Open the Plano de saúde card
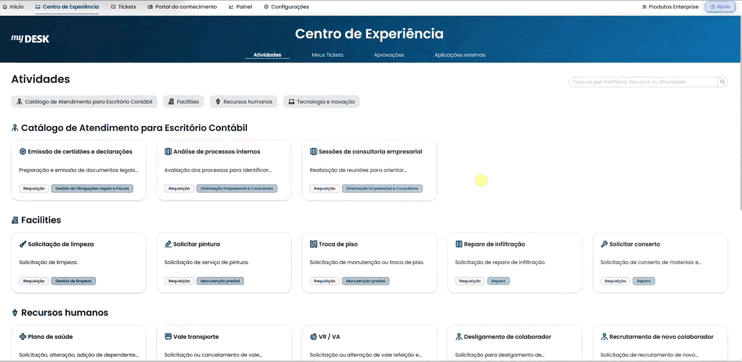Screen dimensions: 742x362 coord(79,343)
